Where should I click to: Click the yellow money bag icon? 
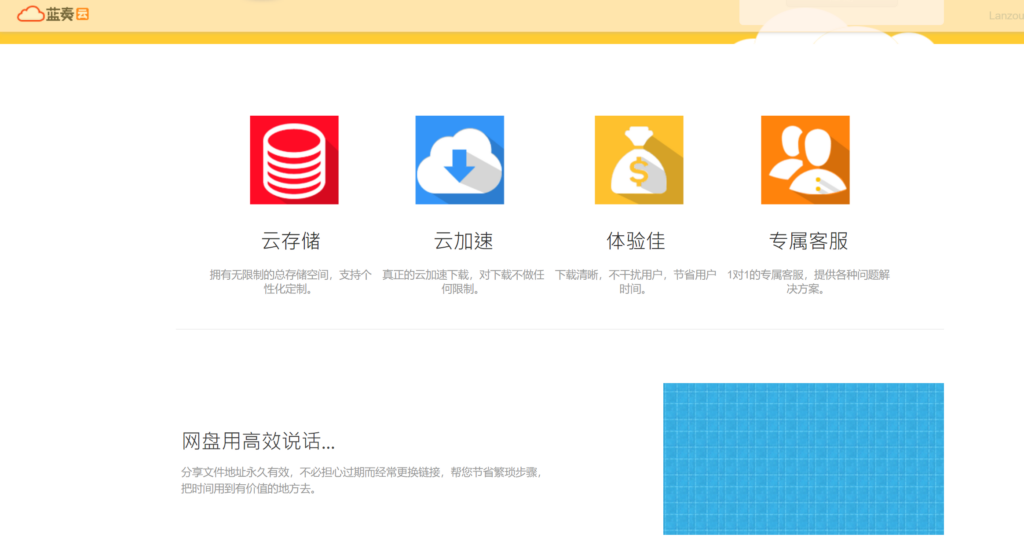(638, 160)
